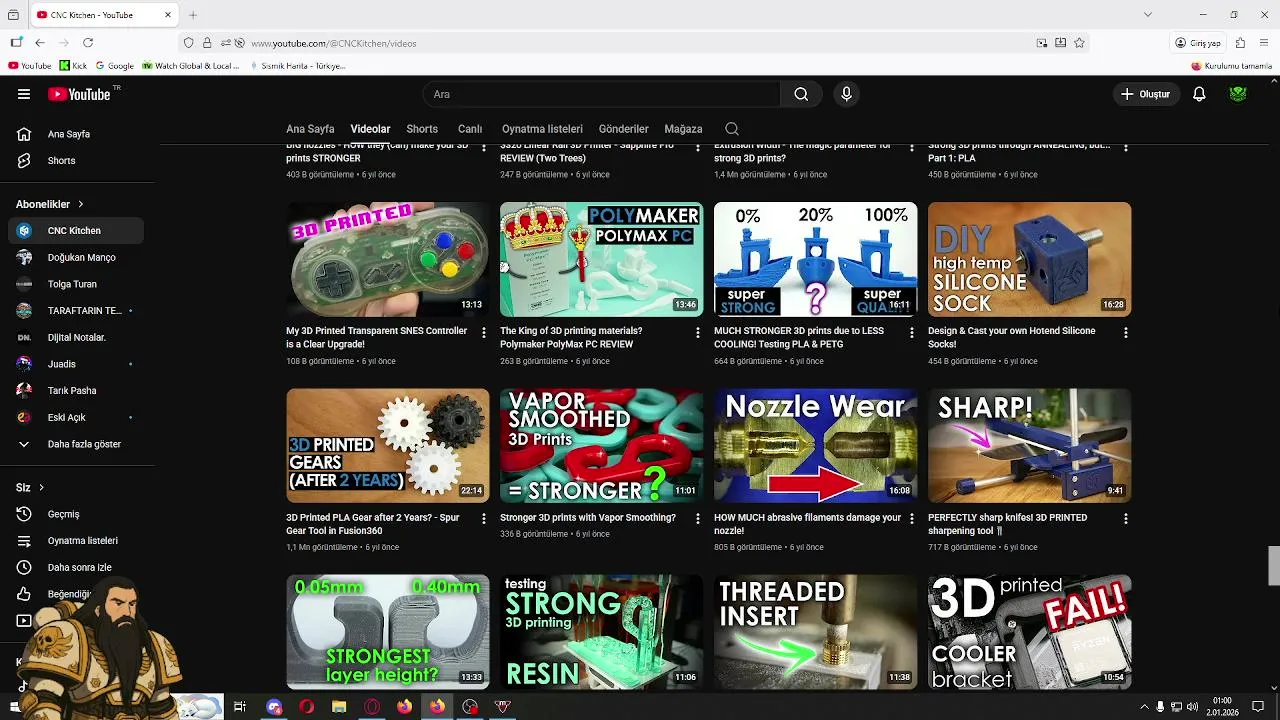Click Giriş yap browser sign-in button

click(x=1198, y=43)
